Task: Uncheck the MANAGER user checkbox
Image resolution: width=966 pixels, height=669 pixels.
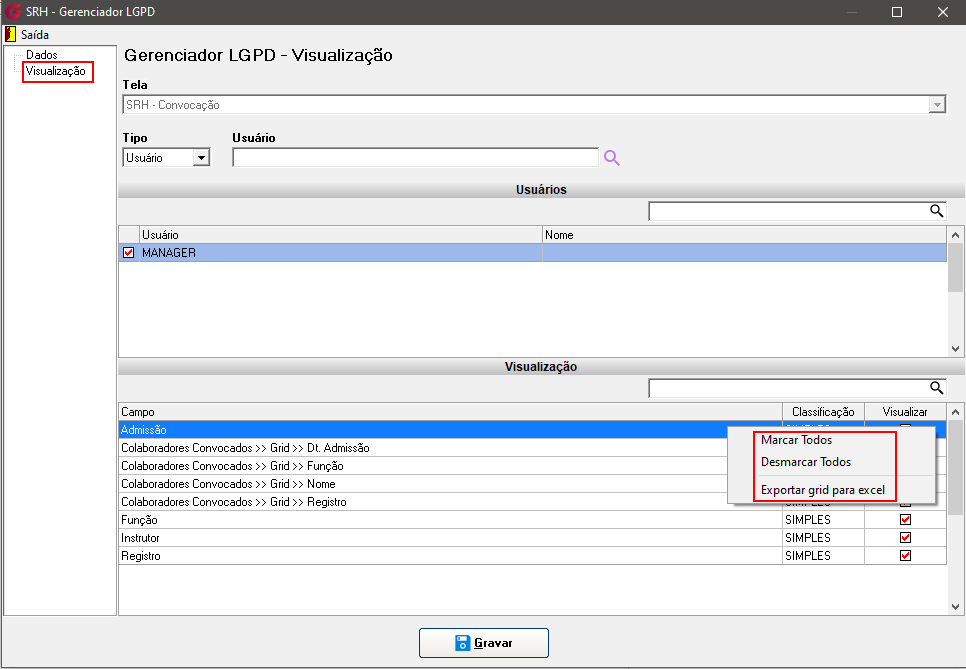Action: pos(128,253)
